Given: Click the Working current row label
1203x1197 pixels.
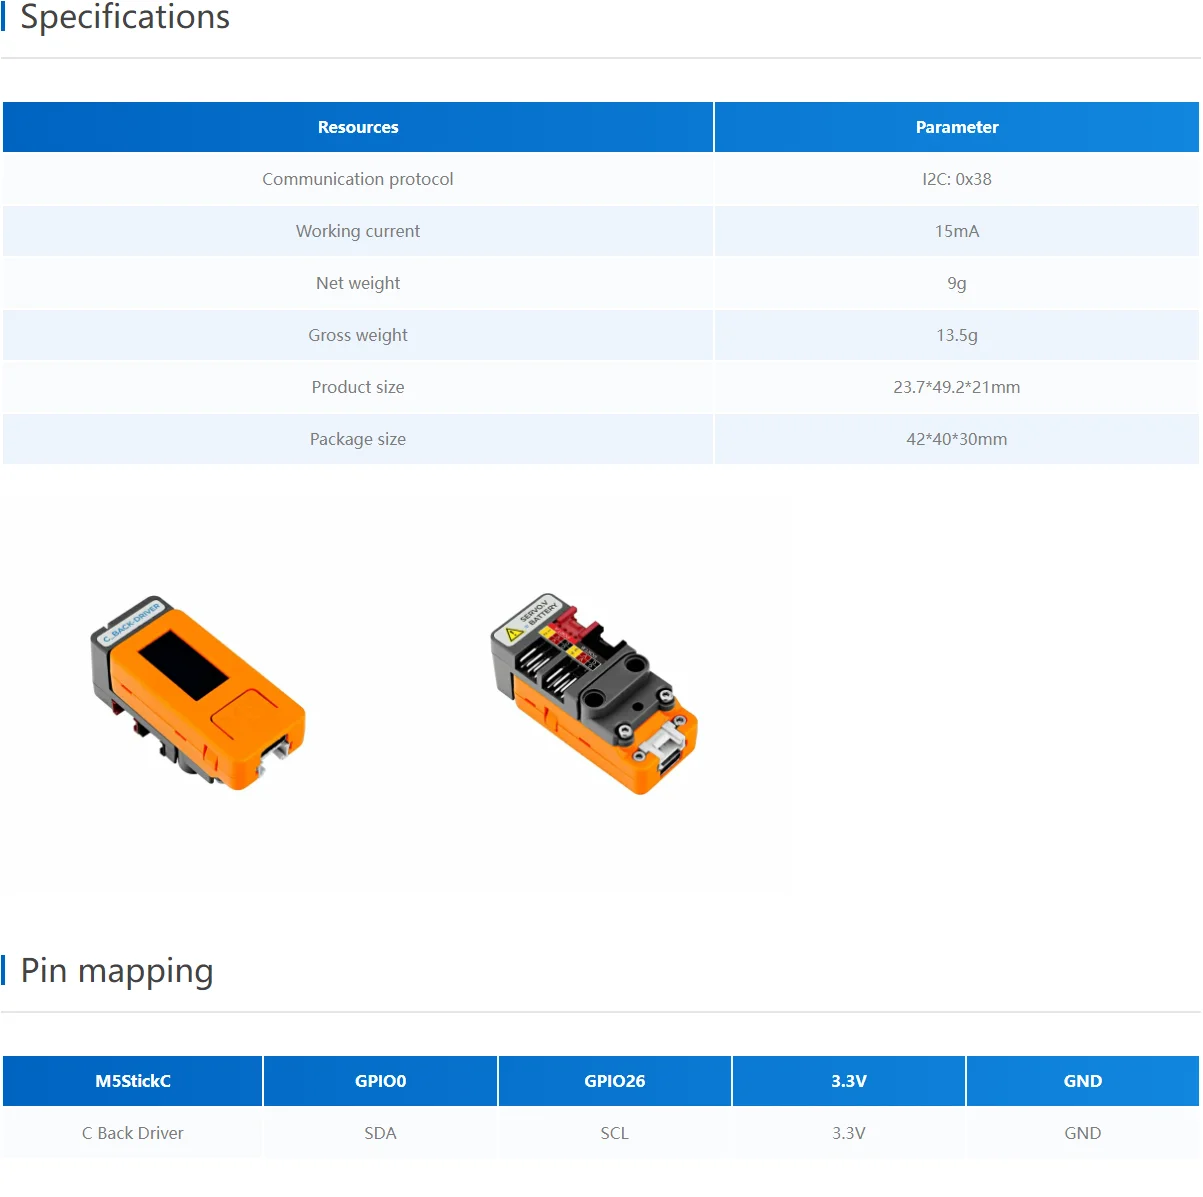Looking at the screenshot, I should (358, 231).
